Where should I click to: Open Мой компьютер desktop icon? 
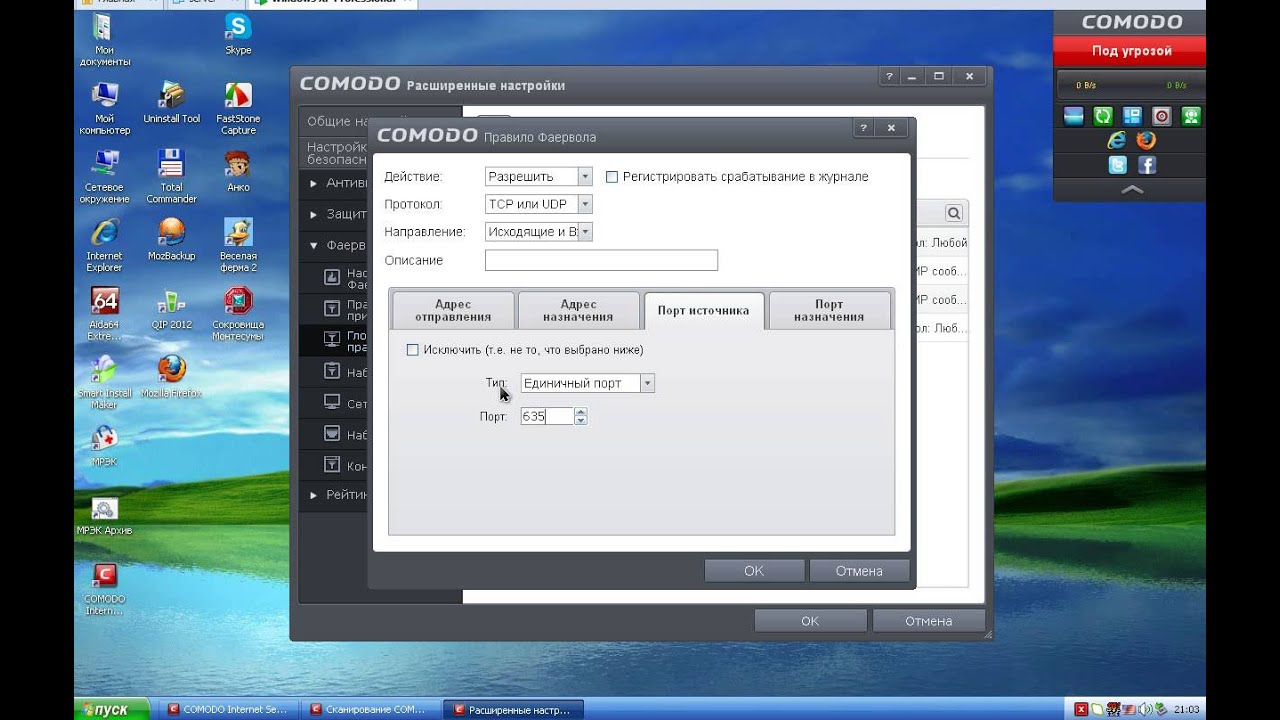[104, 108]
